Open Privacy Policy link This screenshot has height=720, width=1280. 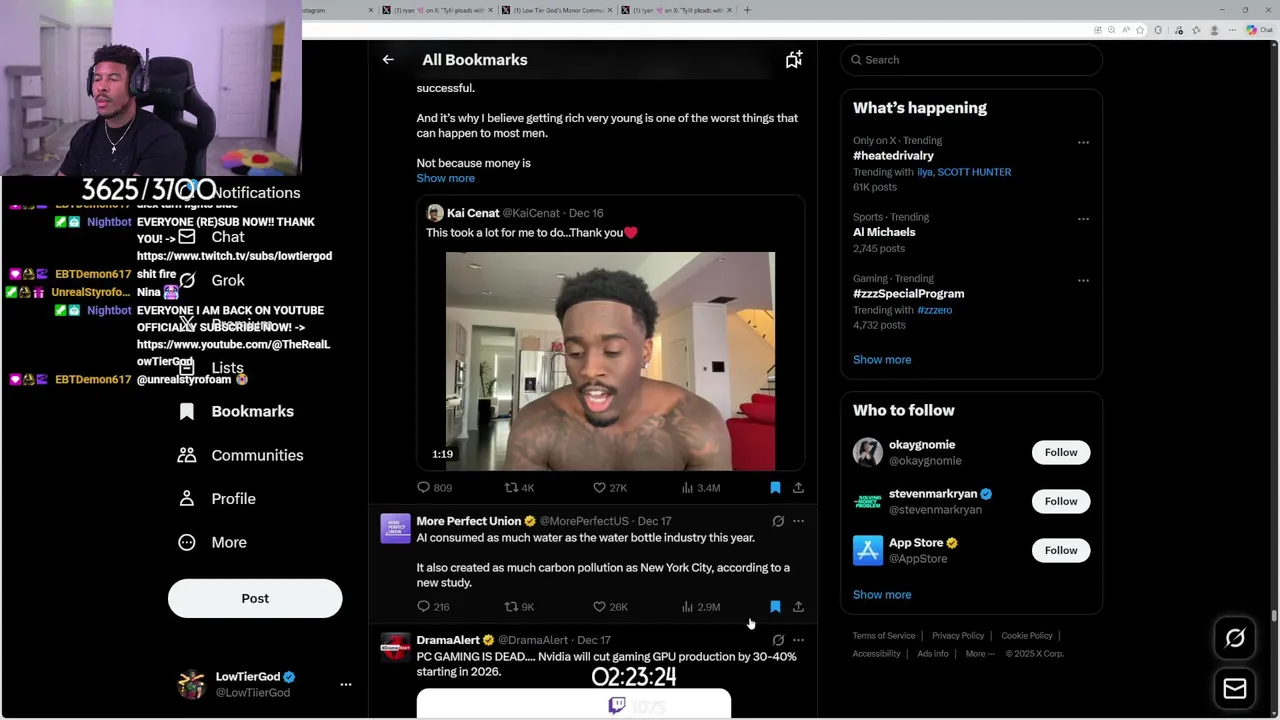(958, 636)
